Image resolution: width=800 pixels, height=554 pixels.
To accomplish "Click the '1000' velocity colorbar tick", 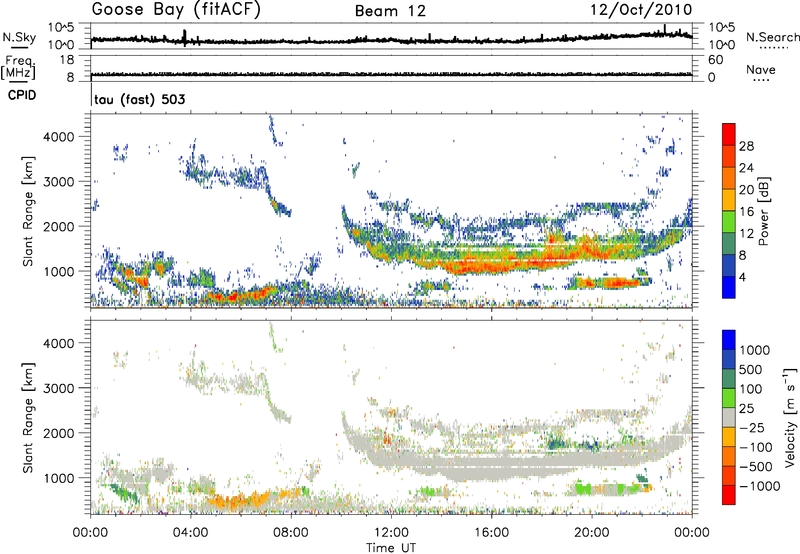I will 755,350.
